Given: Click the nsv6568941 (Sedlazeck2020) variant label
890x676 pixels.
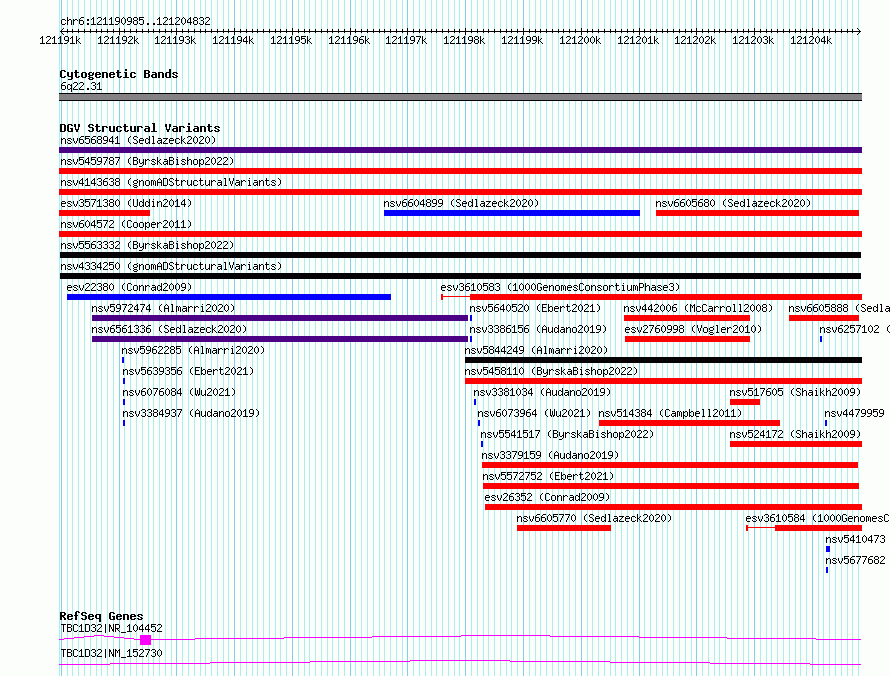Looking at the screenshot, I should 138,140.
